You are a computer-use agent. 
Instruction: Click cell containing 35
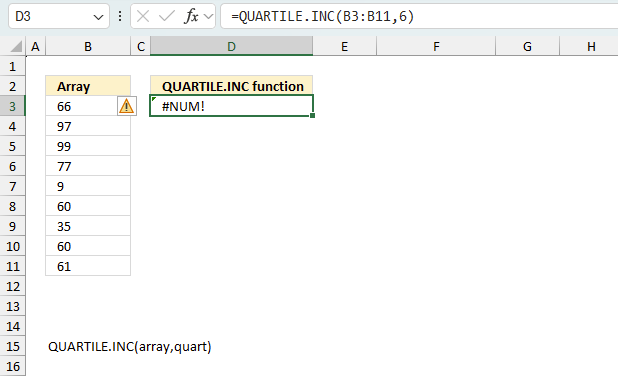[88, 226]
